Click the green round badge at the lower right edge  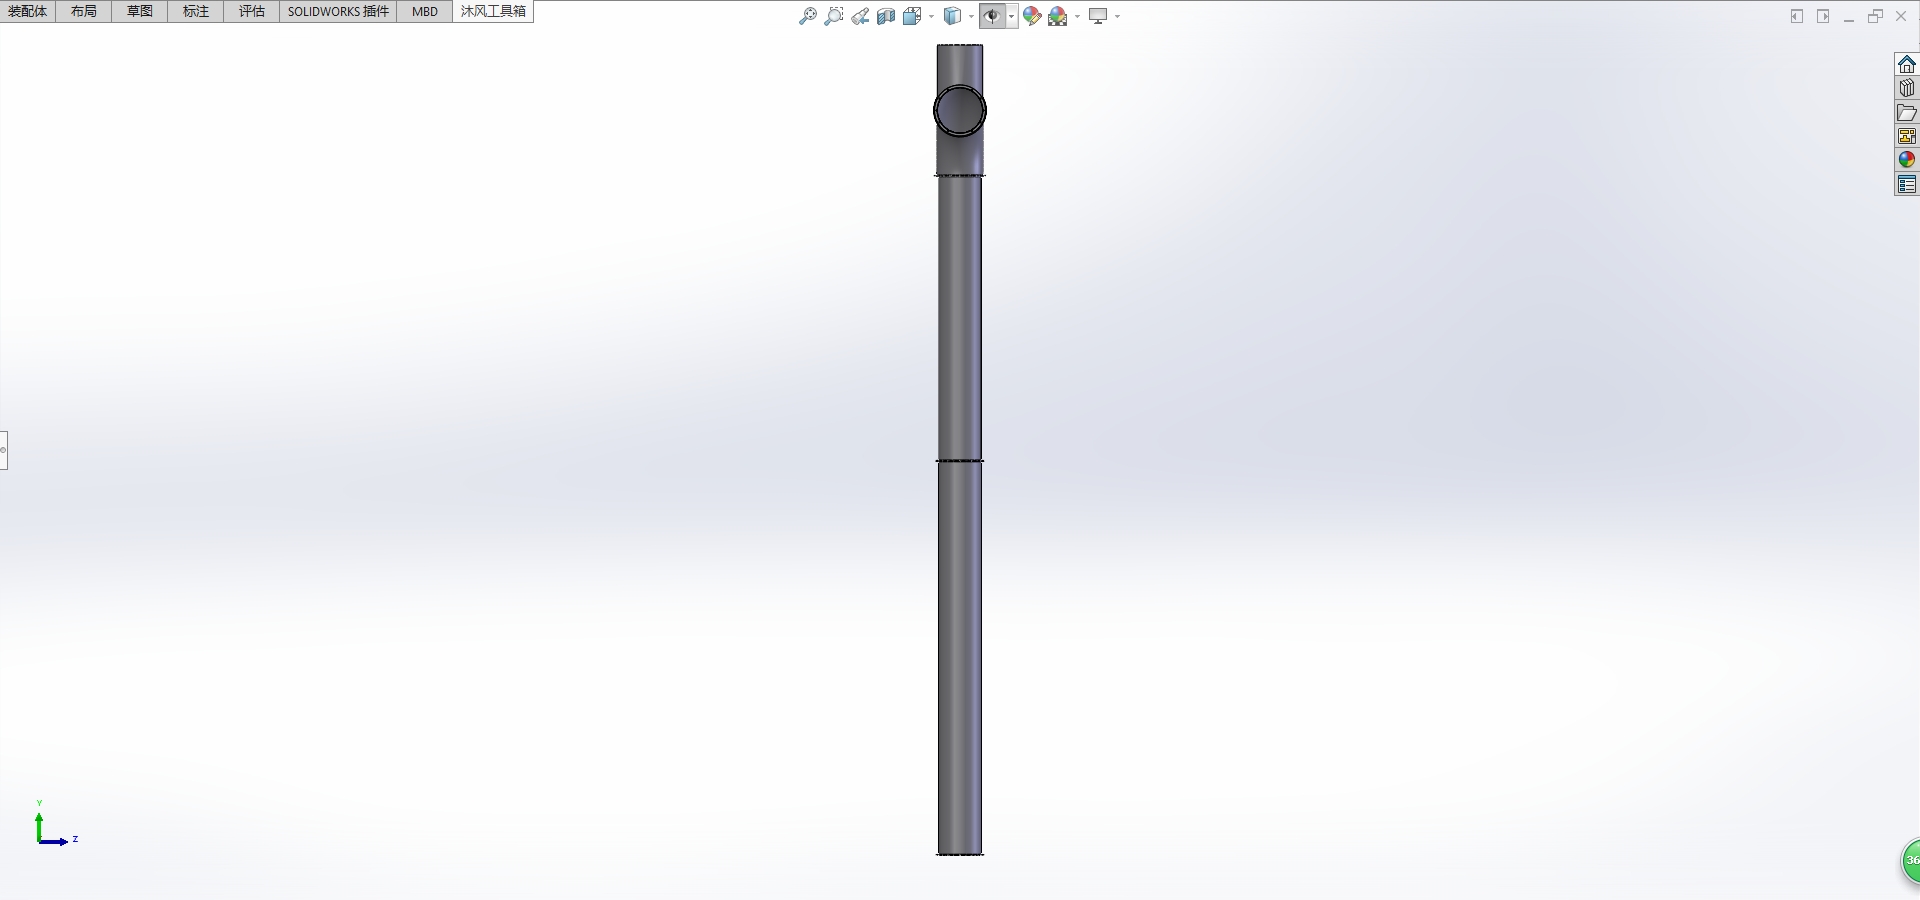[x=1910, y=860]
